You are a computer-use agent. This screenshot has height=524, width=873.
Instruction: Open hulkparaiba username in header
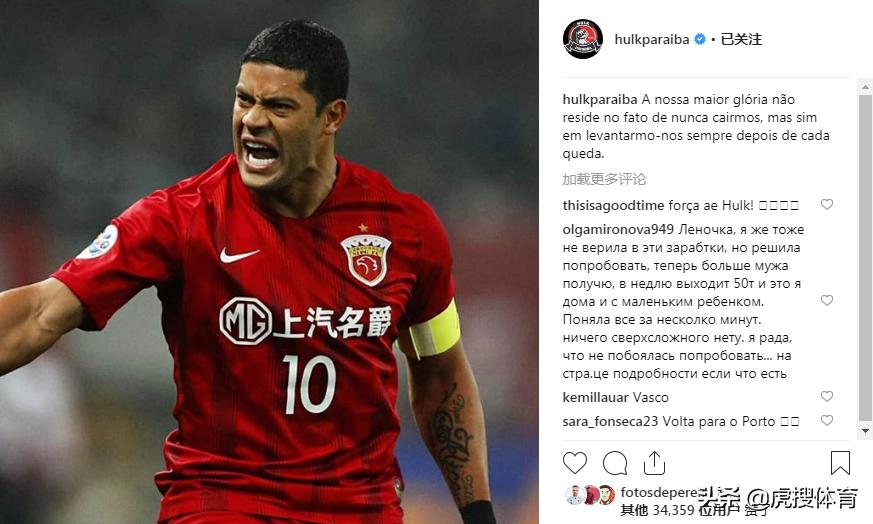(x=651, y=39)
